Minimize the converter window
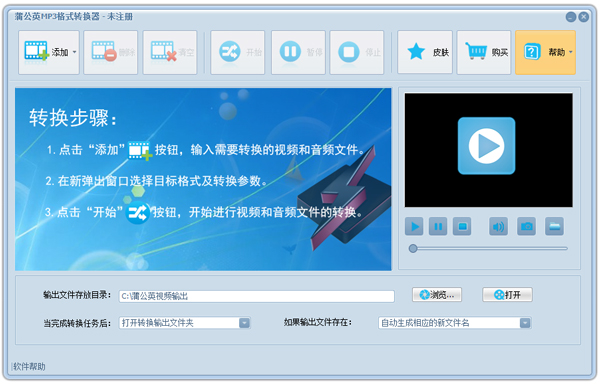Image resolution: width=600 pixels, height=384 pixels. coord(571,17)
